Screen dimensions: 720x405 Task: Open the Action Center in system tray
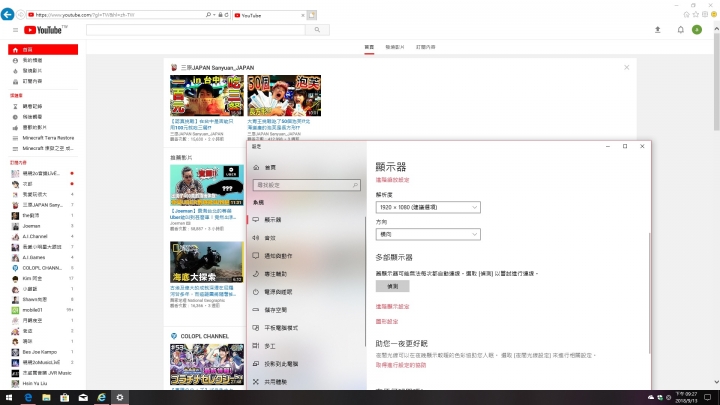[x=708, y=398]
